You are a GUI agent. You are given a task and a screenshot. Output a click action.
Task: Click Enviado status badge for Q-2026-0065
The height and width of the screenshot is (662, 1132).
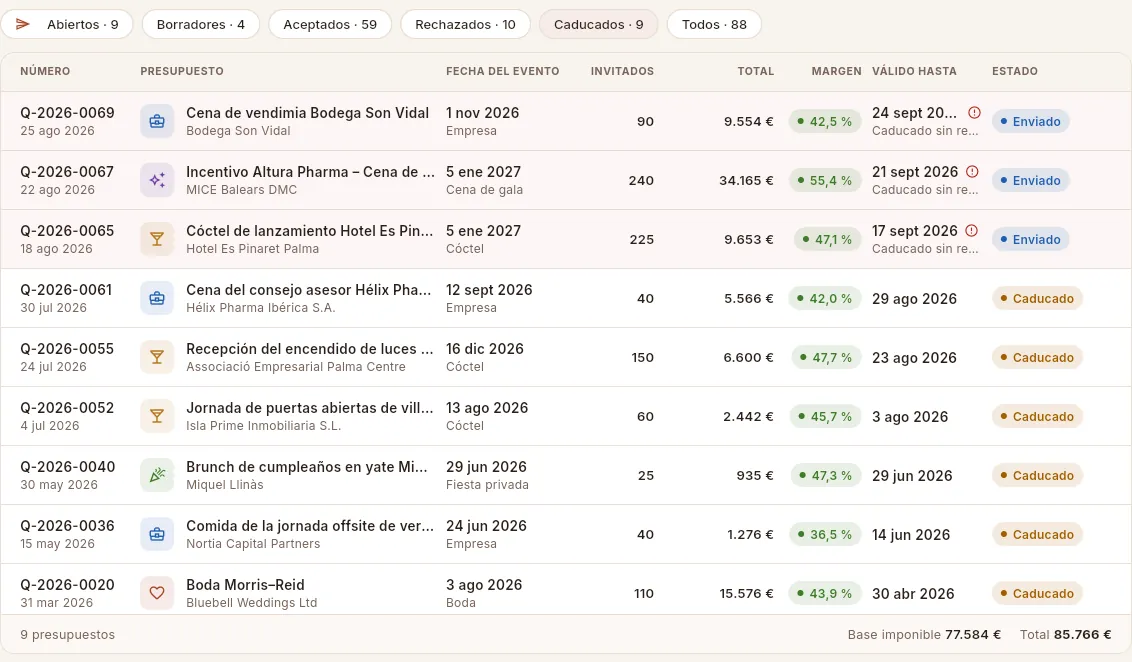(x=1030, y=240)
